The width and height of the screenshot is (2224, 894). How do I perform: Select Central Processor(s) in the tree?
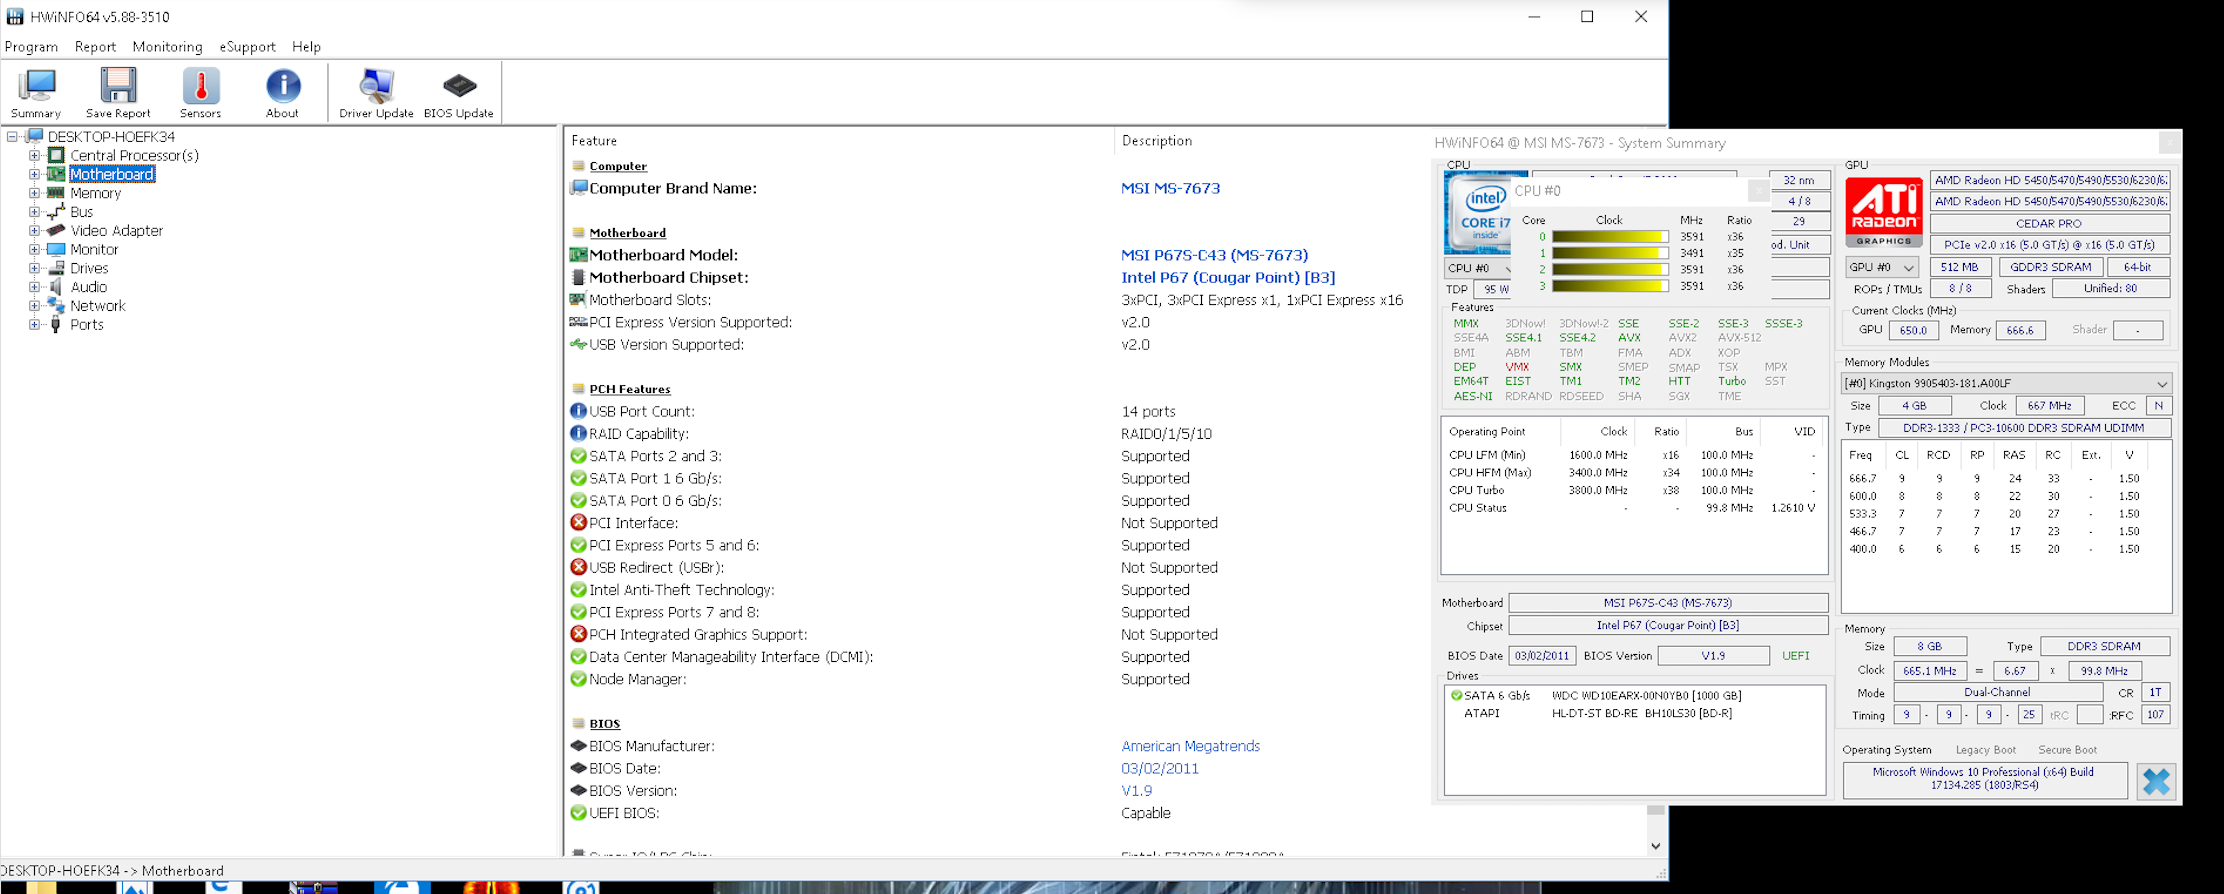[134, 155]
